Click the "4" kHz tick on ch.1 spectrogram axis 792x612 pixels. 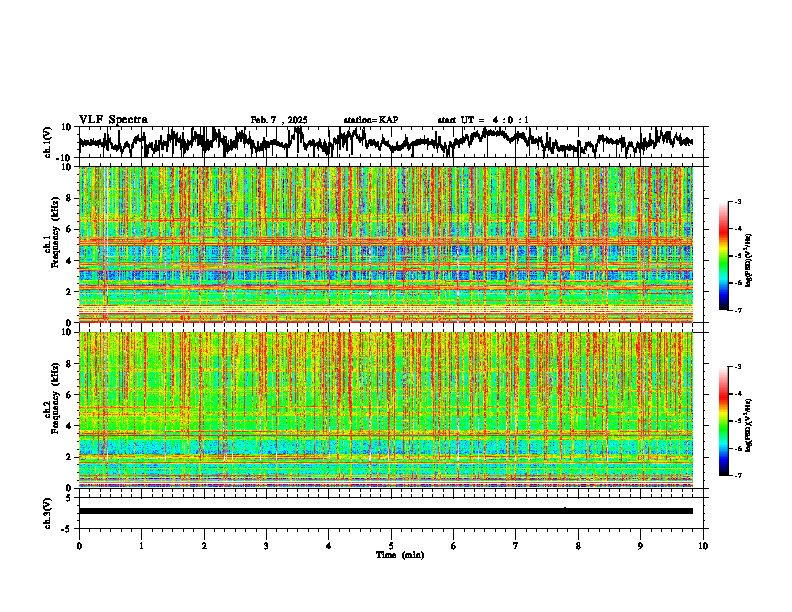[70, 261]
